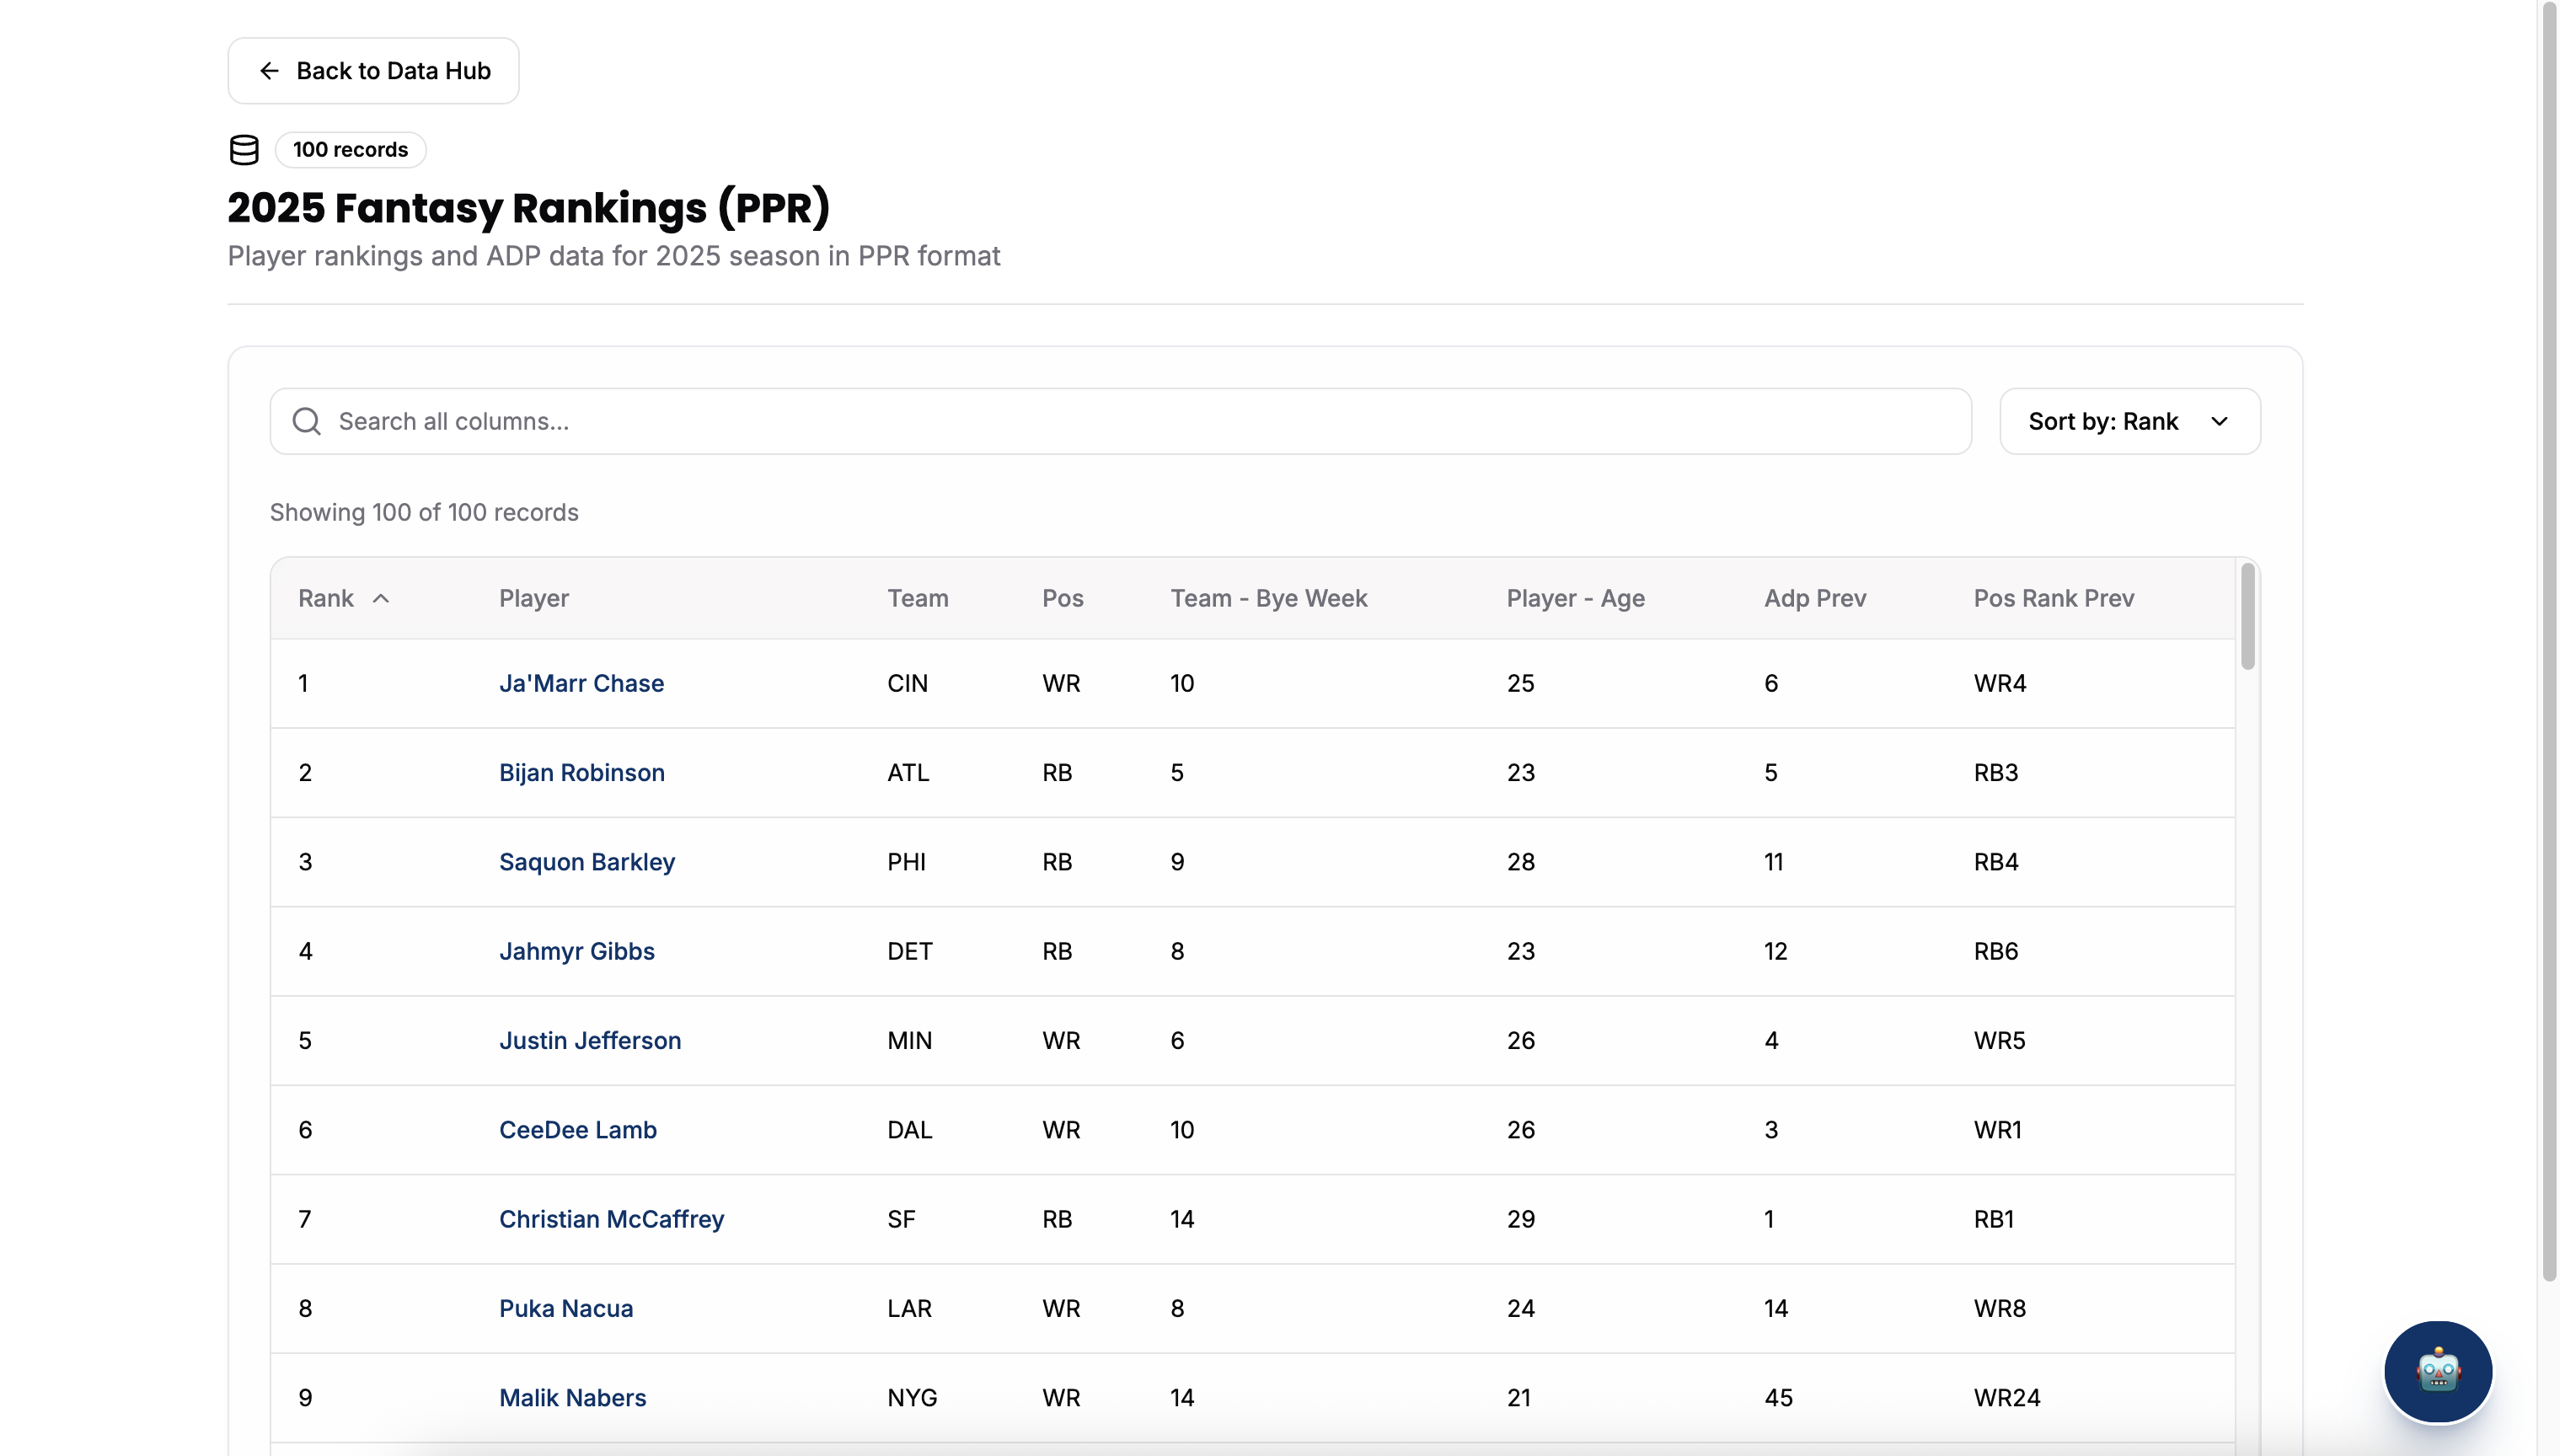Sort by Team column header
The height and width of the screenshot is (1456, 2560).
[918, 598]
